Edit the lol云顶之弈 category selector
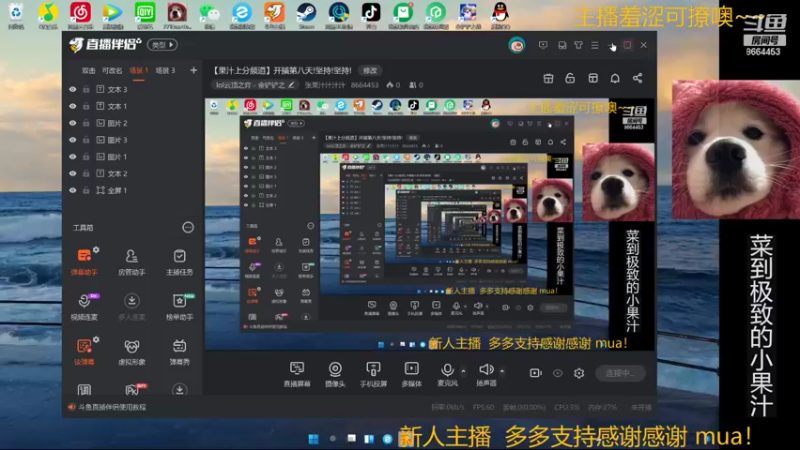The image size is (800, 450). [x=254, y=85]
